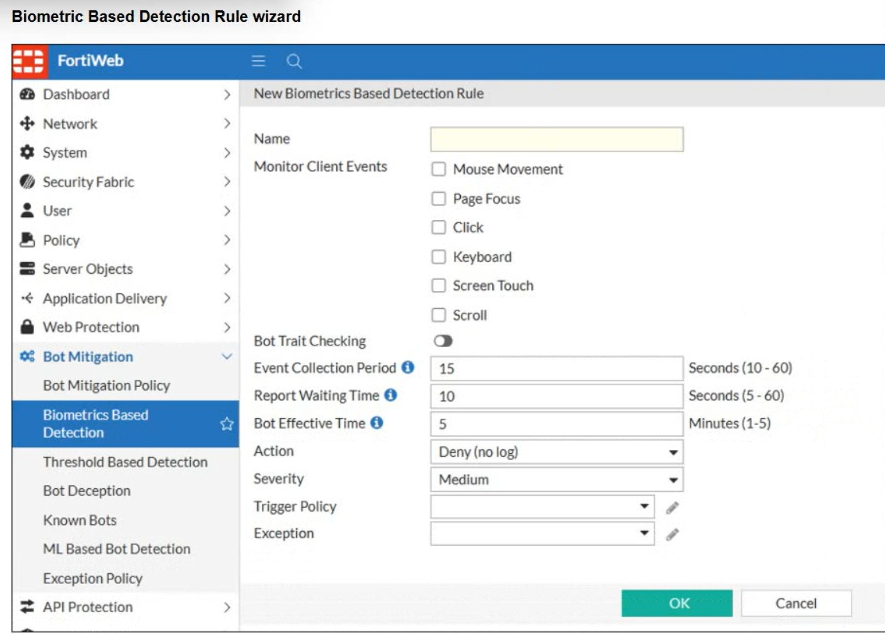Open the Action dropdown showing Deny (no log)

(557, 452)
